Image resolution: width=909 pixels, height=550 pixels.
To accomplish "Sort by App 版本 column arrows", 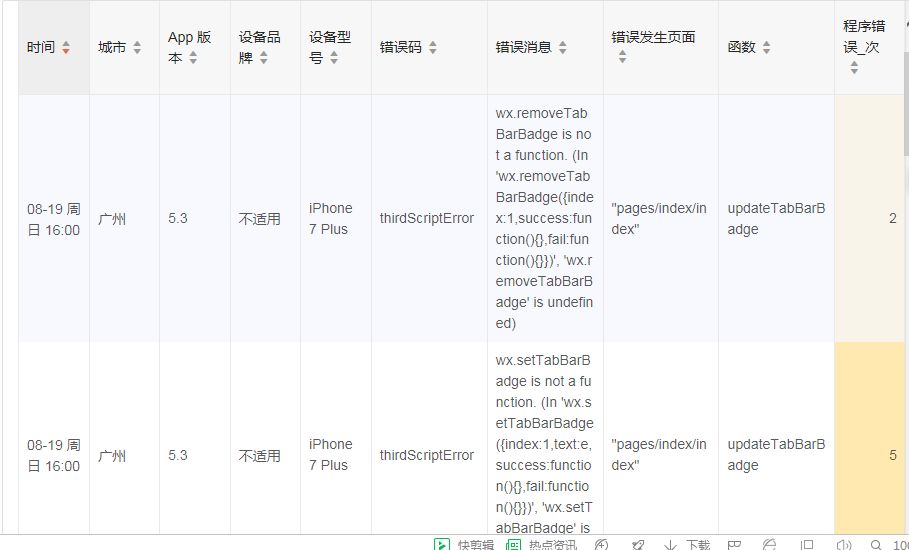I will pyautogui.click(x=193, y=57).
